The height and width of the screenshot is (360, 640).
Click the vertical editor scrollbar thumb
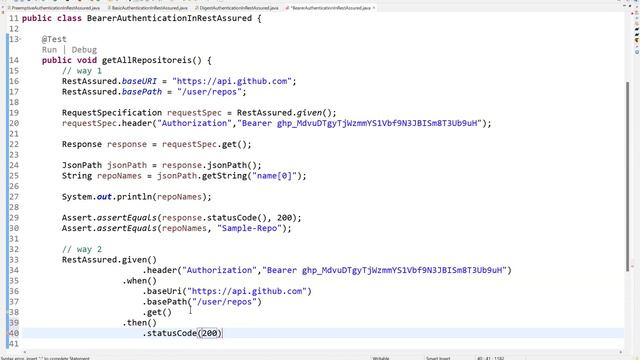(628, 176)
